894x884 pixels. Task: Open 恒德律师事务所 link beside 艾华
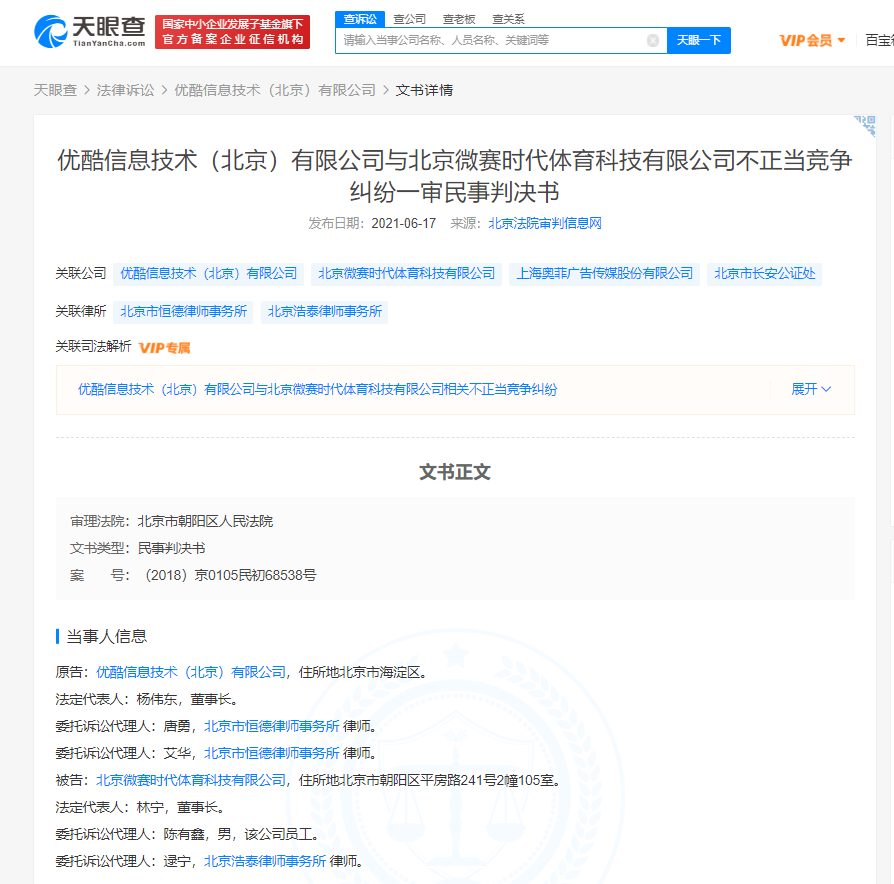(272, 753)
